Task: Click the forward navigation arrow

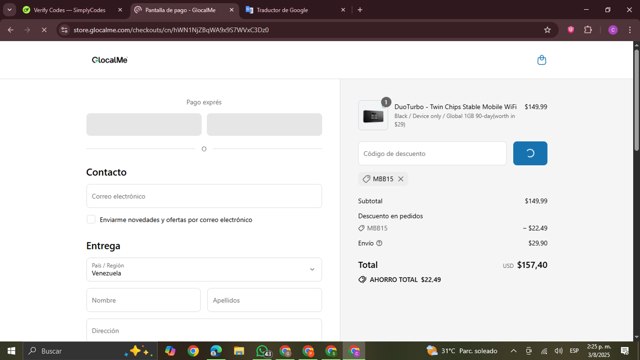Action: pos(27,30)
